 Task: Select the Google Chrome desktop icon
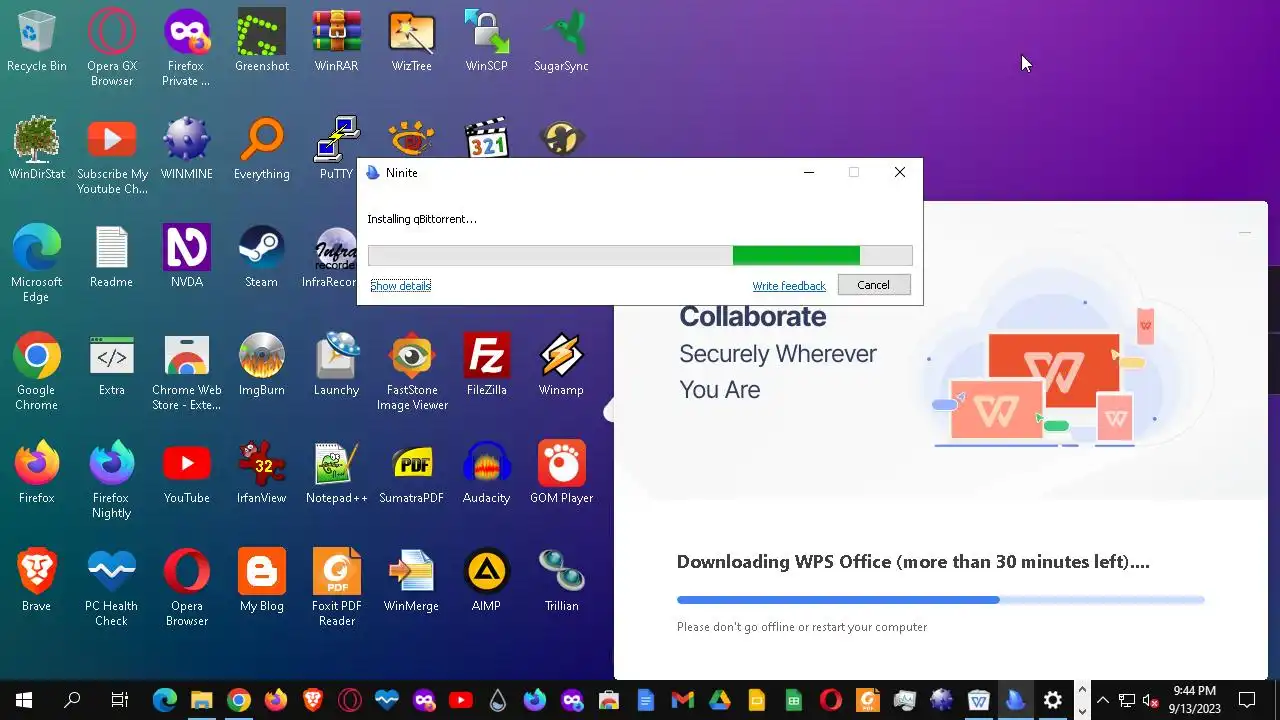coord(37,373)
